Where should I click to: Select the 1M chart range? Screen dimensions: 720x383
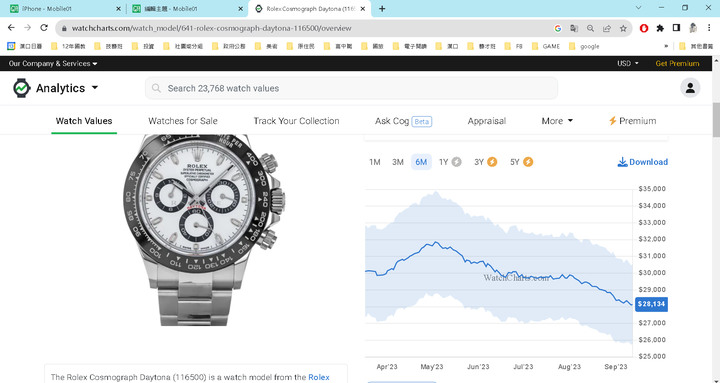tap(375, 162)
